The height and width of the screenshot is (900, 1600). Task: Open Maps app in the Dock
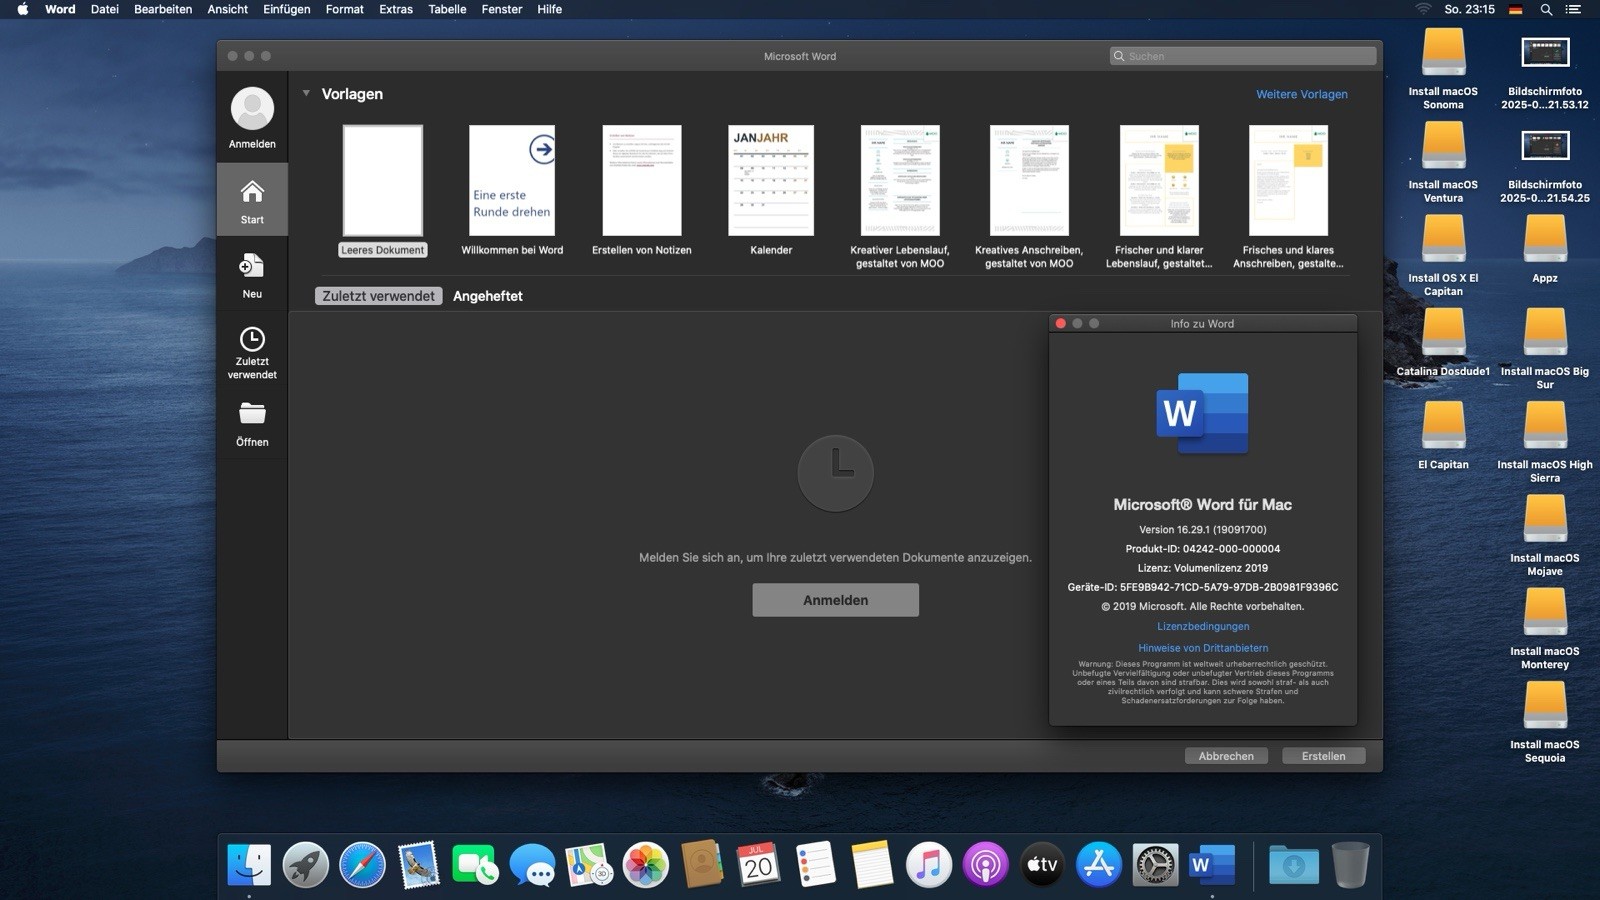click(589, 865)
